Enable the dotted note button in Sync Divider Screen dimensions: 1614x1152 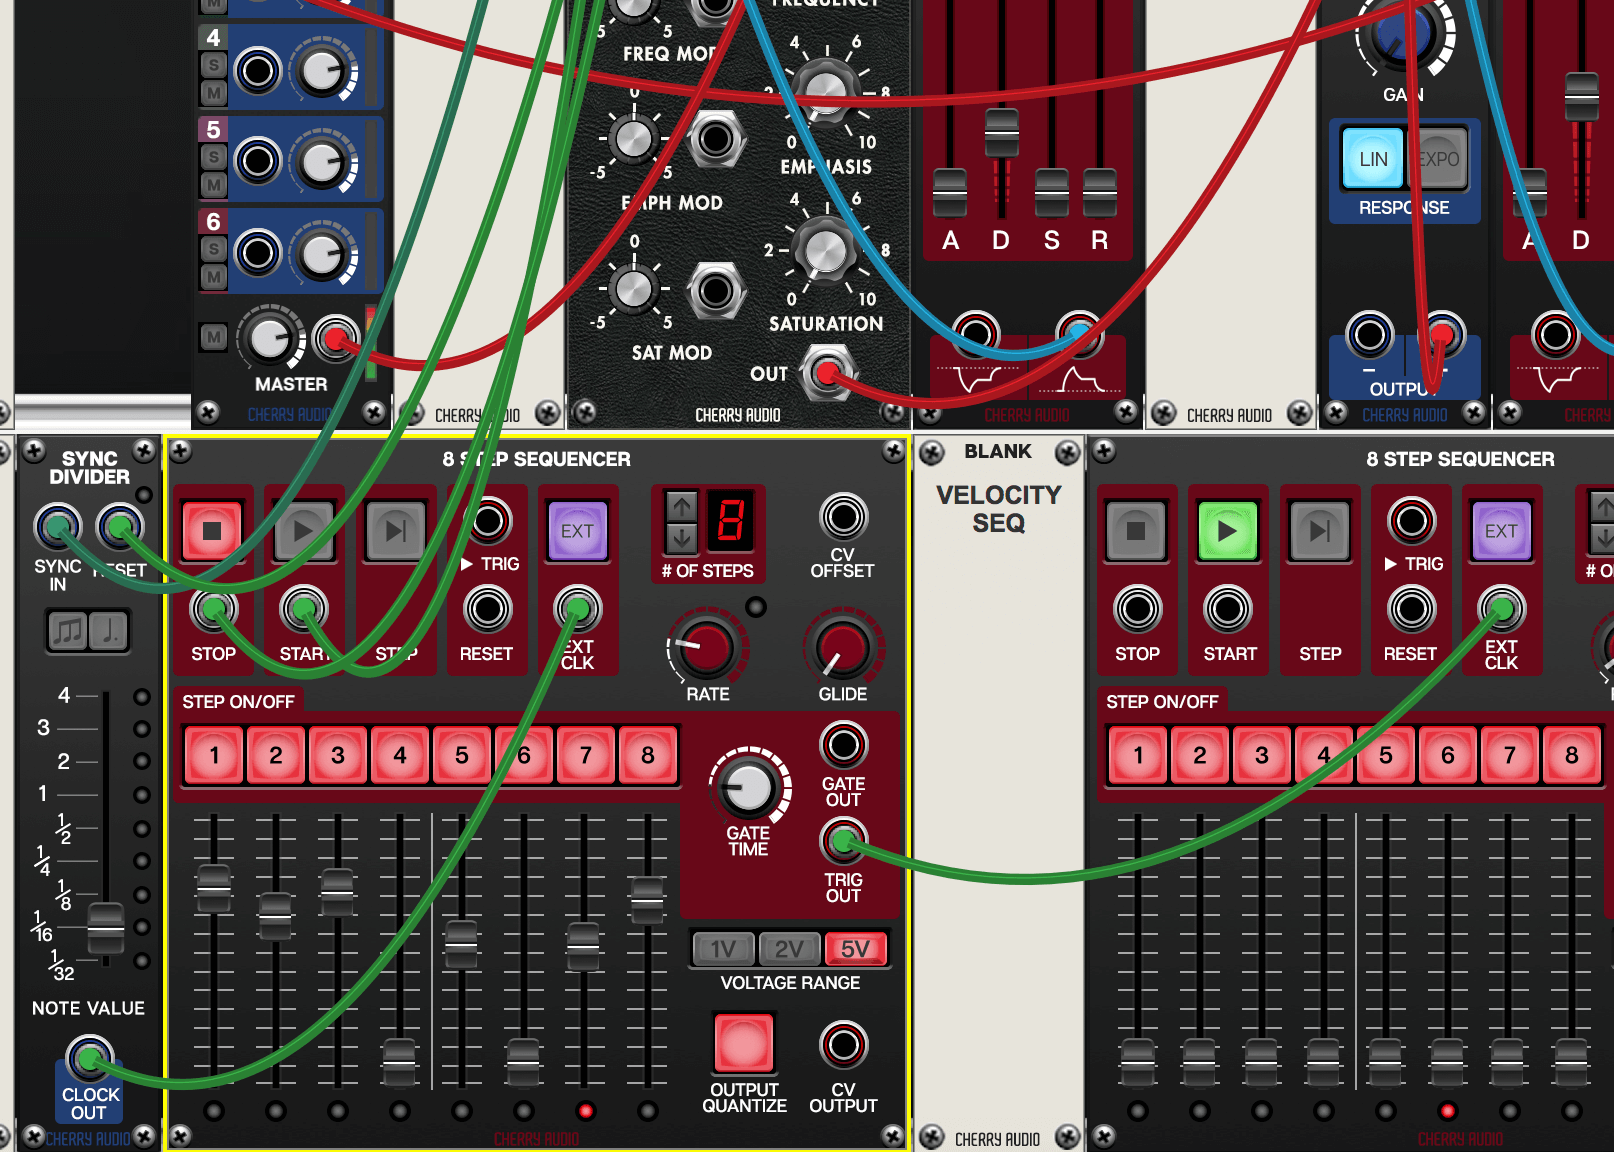(x=109, y=631)
